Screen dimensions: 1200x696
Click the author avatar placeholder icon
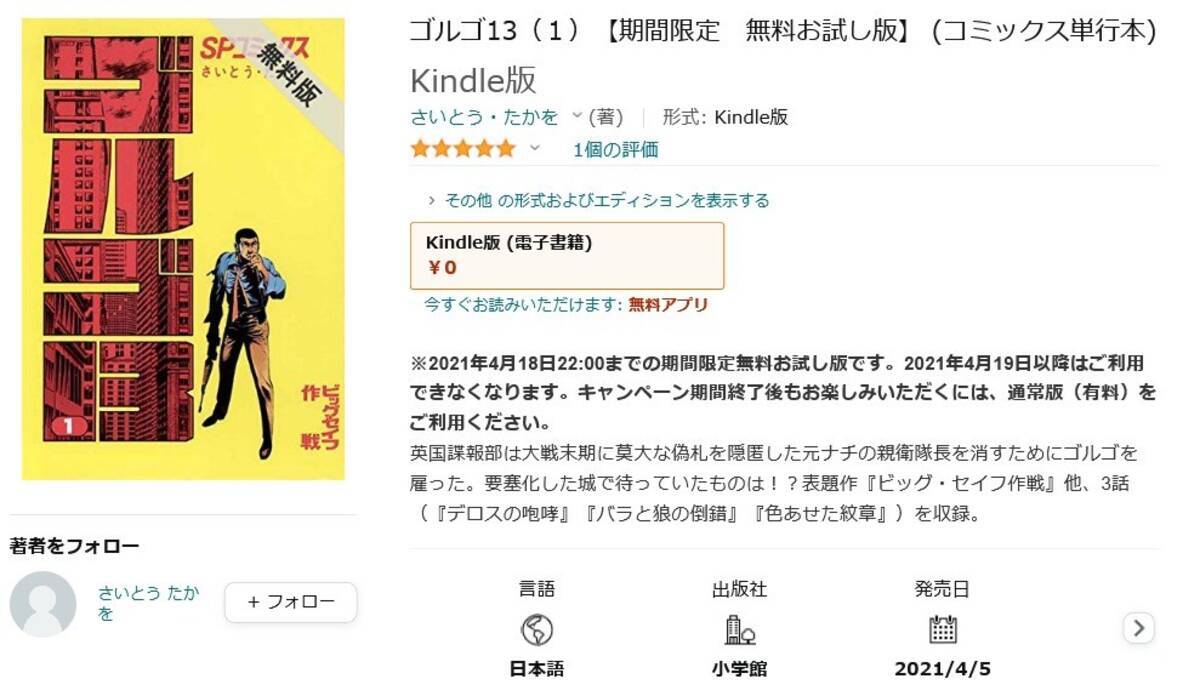point(43,604)
